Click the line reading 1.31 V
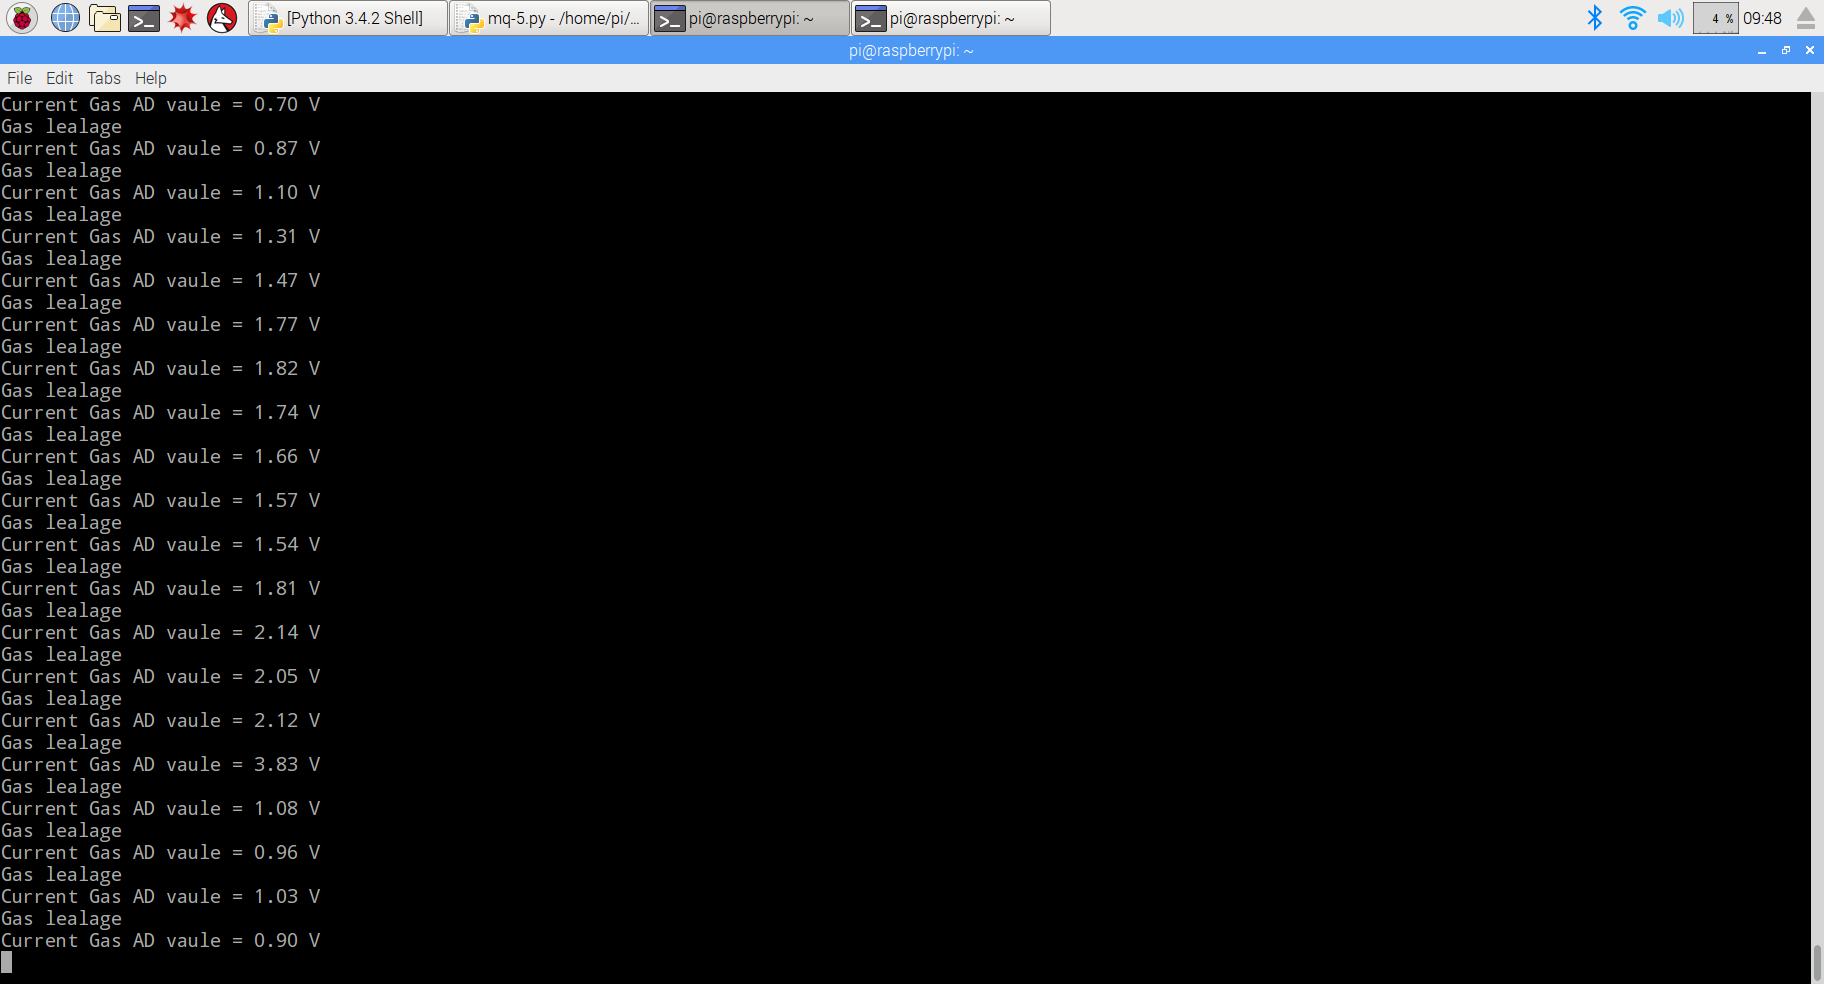The width and height of the screenshot is (1824, 984). pyautogui.click(x=160, y=236)
